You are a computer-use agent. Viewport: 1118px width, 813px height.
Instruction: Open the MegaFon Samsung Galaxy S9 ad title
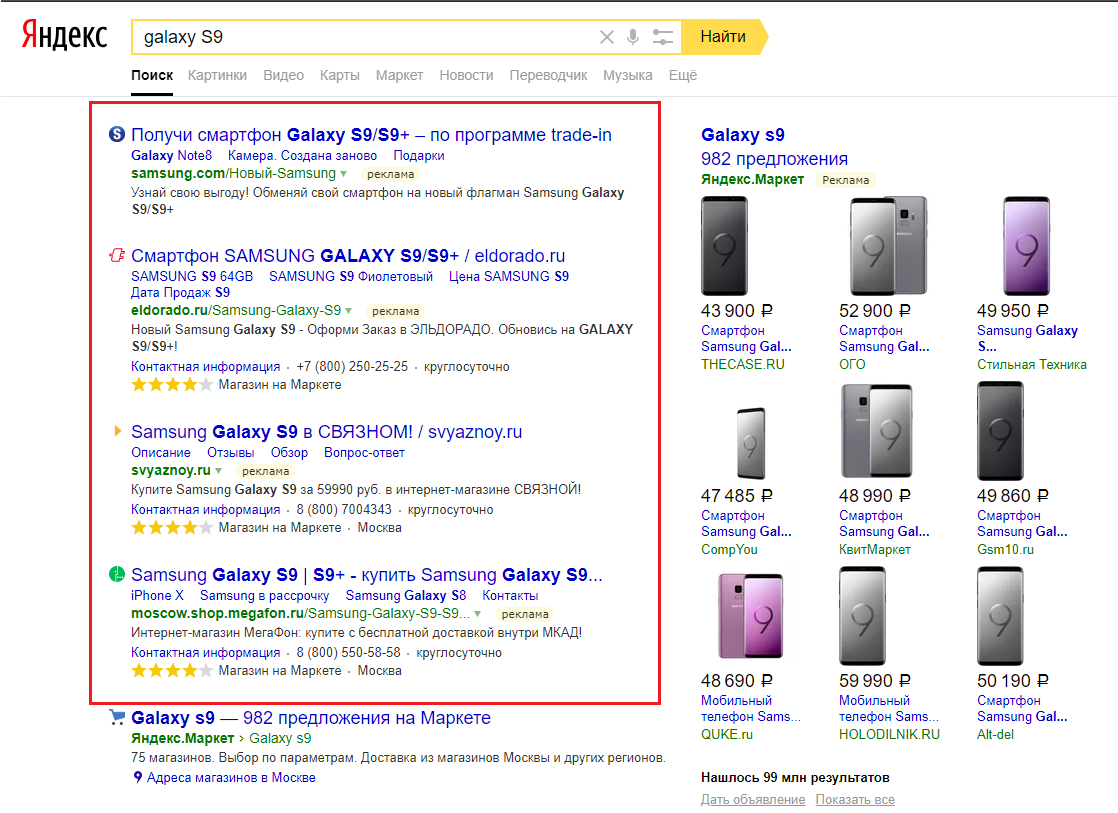[366, 575]
